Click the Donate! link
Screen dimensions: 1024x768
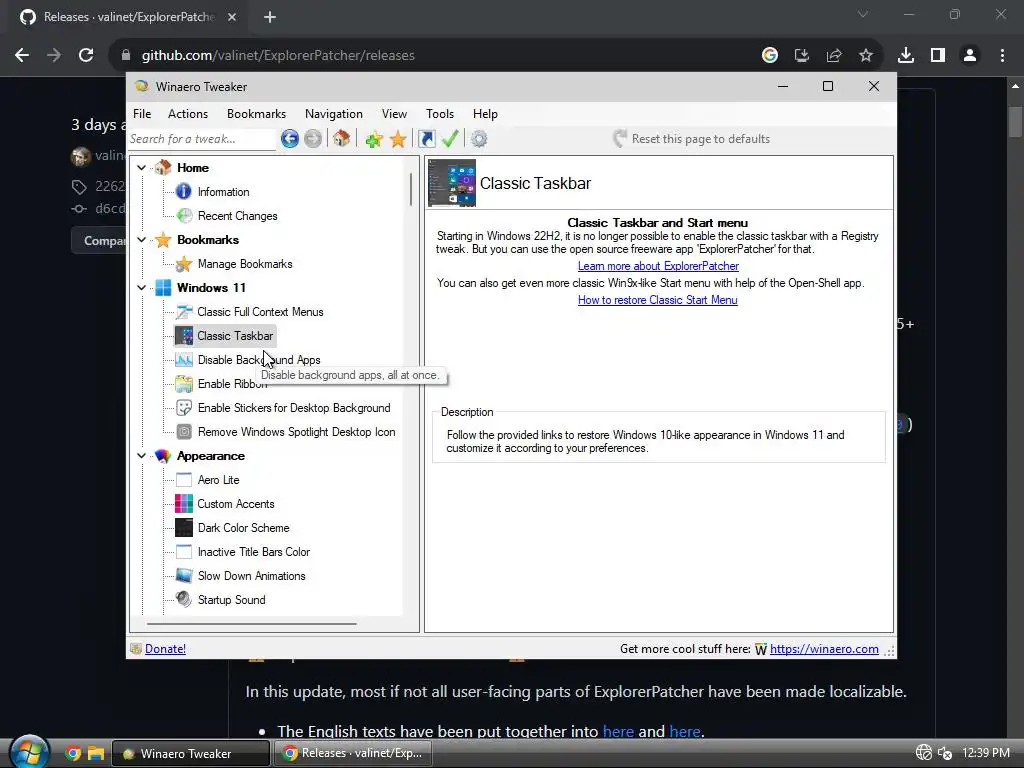pyautogui.click(x=165, y=648)
